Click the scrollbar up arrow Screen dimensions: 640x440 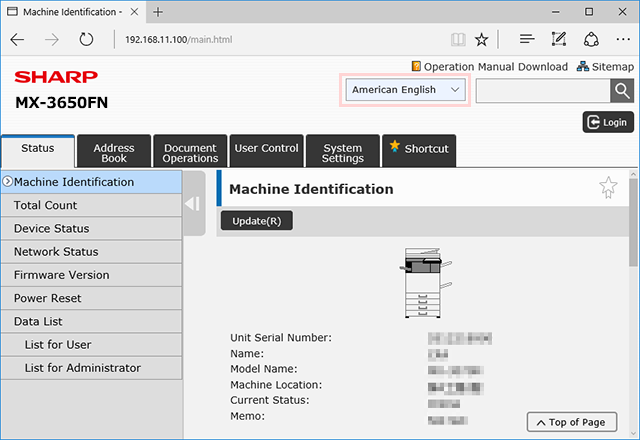pyautogui.click(x=633, y=174)
